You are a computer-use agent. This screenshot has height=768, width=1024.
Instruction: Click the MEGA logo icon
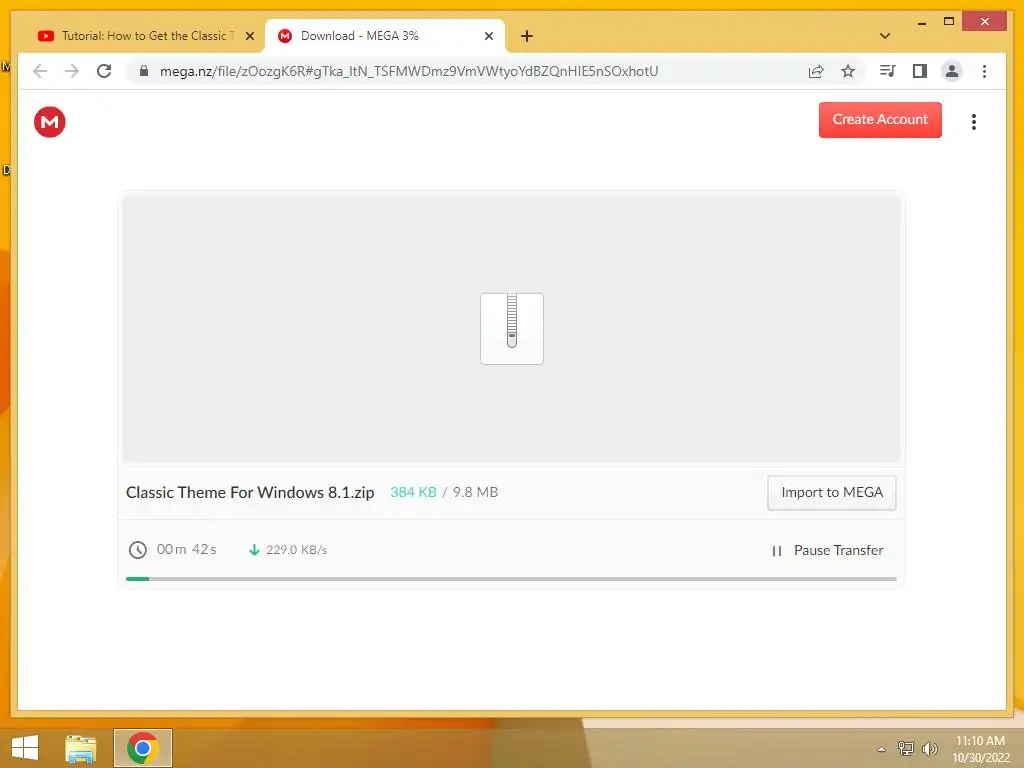tap(50, 122)
